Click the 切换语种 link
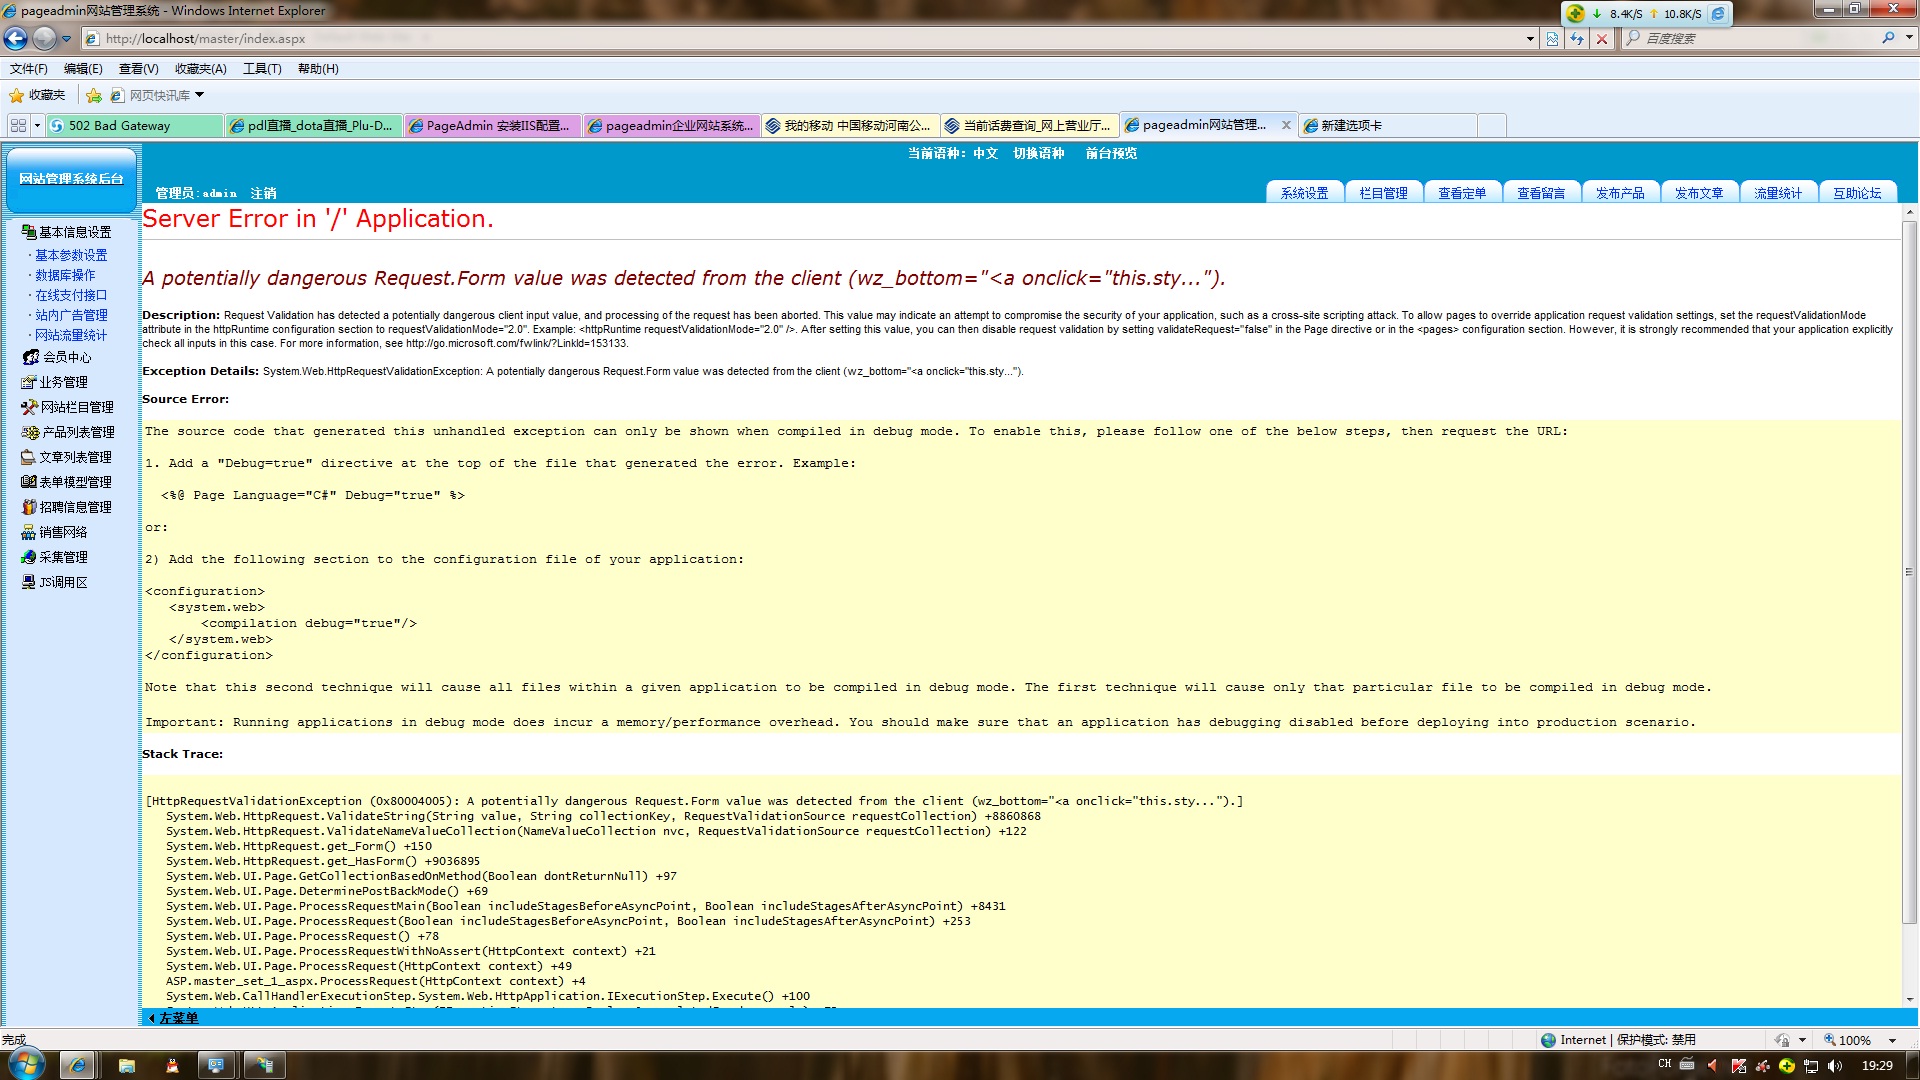 pyautogui.click(x=1038, y=153)
